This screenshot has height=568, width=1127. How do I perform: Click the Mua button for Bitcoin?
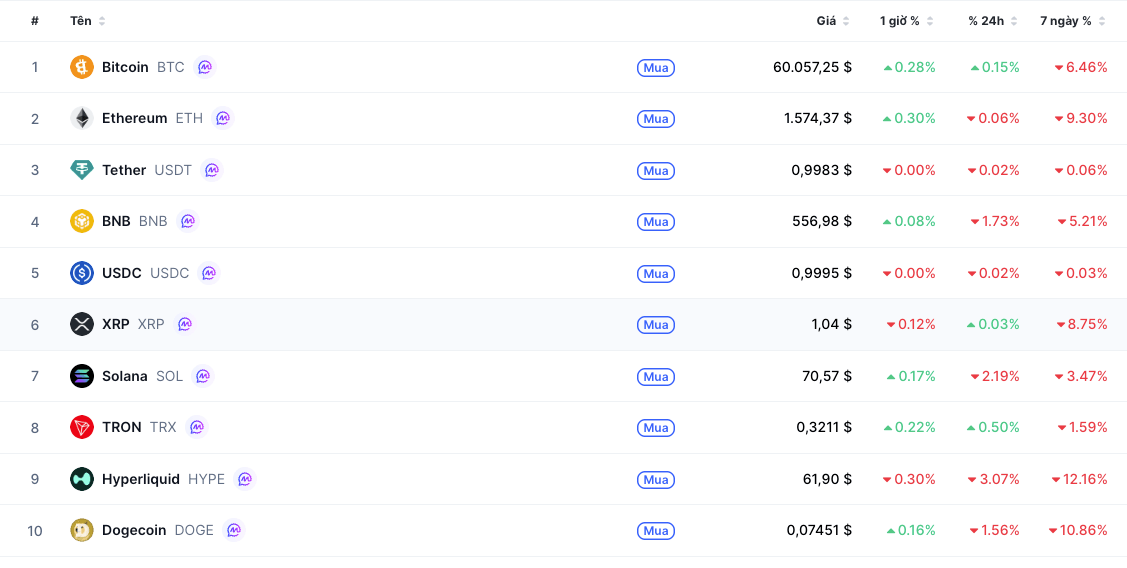[656, 68]
